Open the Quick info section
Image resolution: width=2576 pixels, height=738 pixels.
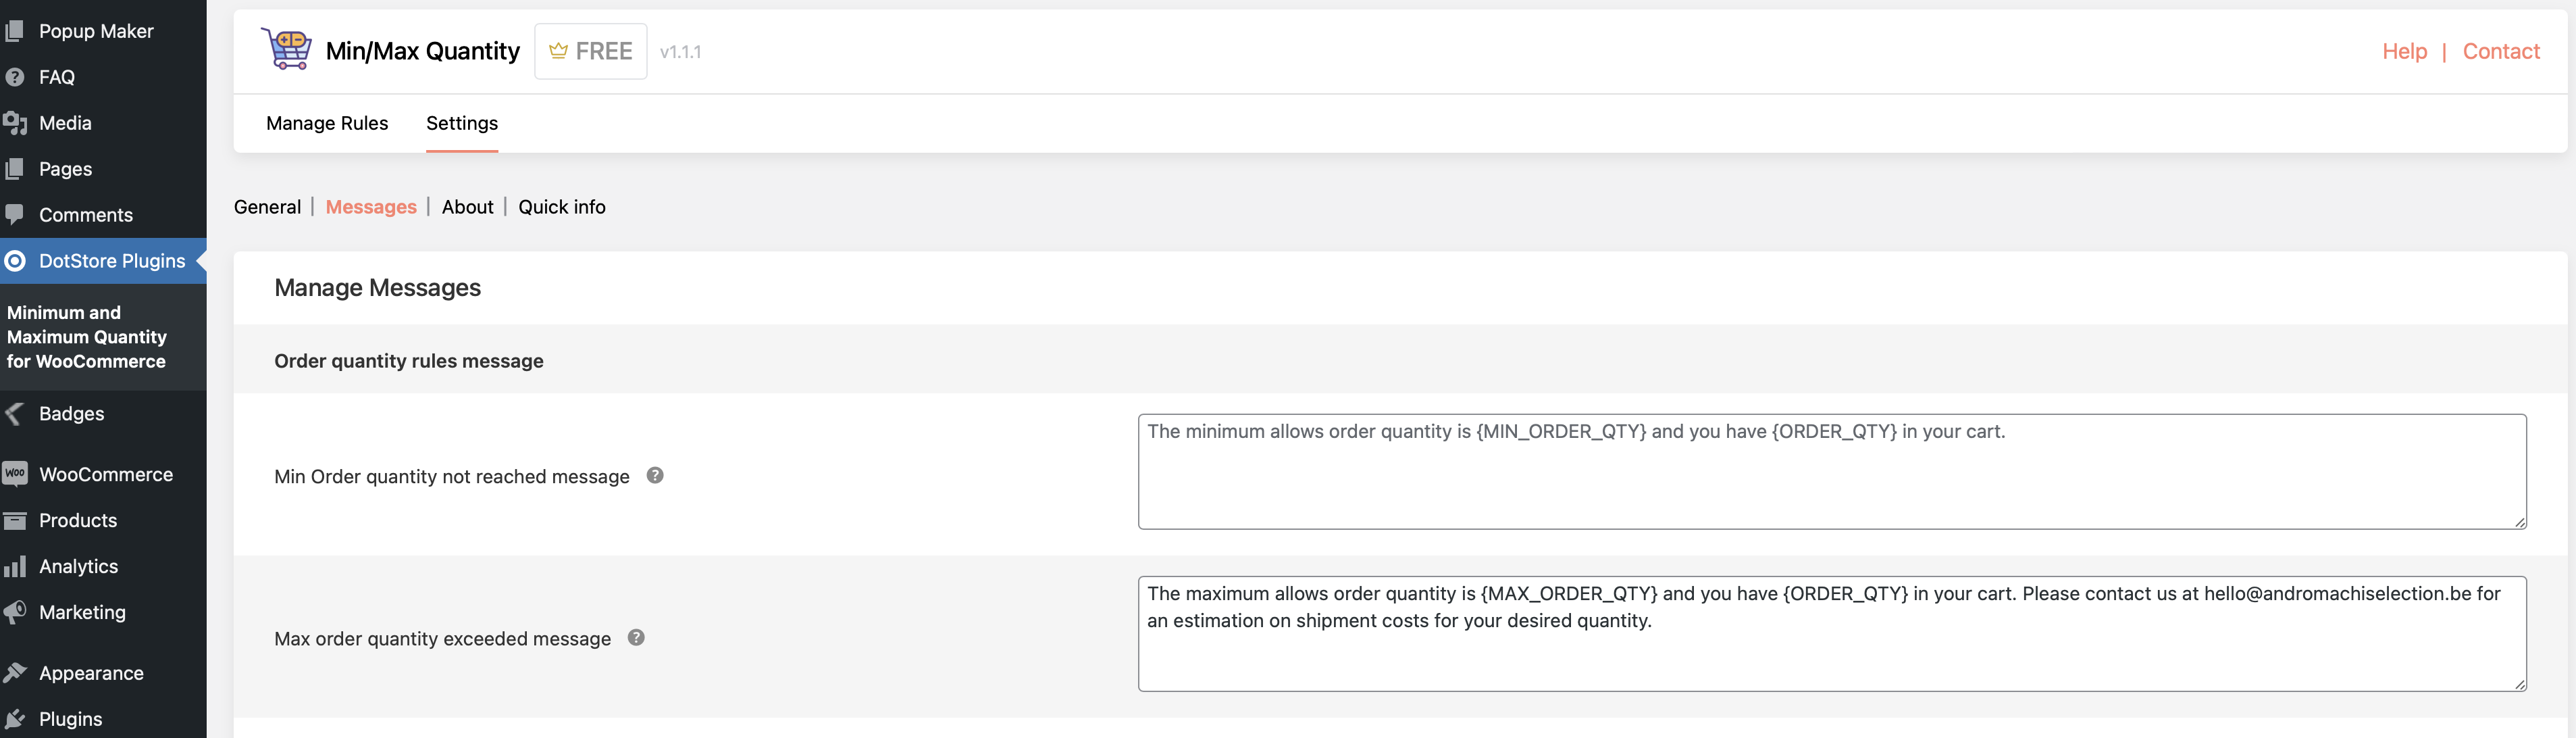click(x=562, y=207)
